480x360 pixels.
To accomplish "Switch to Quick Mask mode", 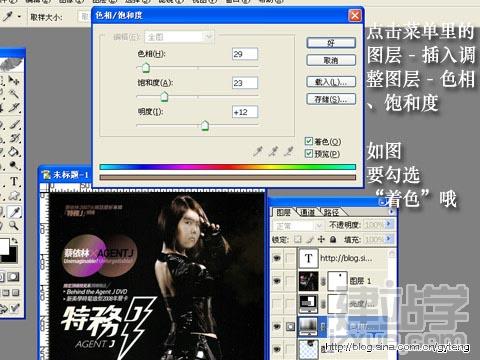I will point(13,277).
